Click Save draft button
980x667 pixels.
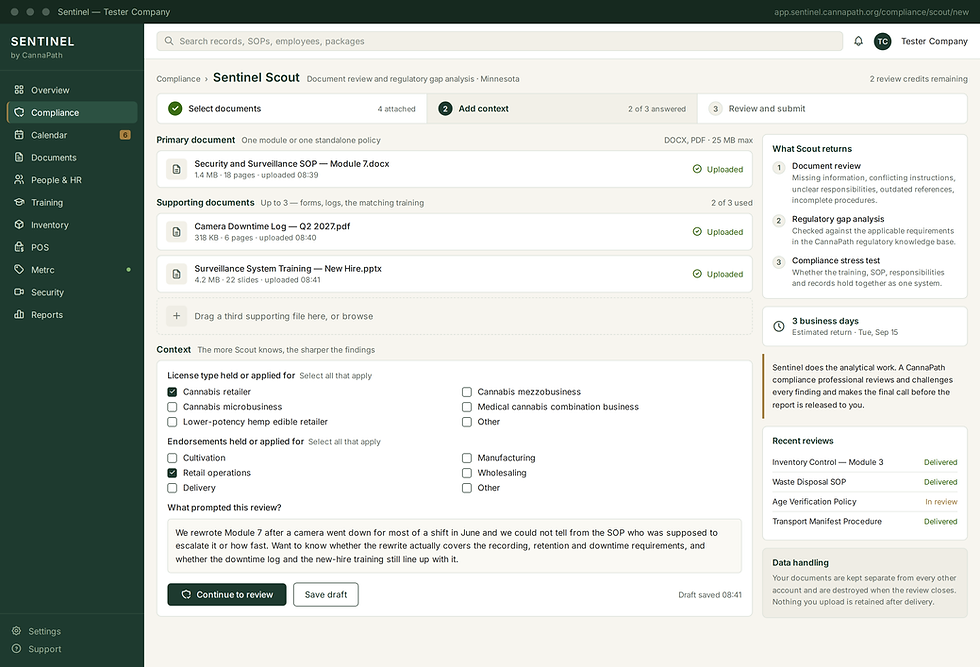tap(326, 594)
